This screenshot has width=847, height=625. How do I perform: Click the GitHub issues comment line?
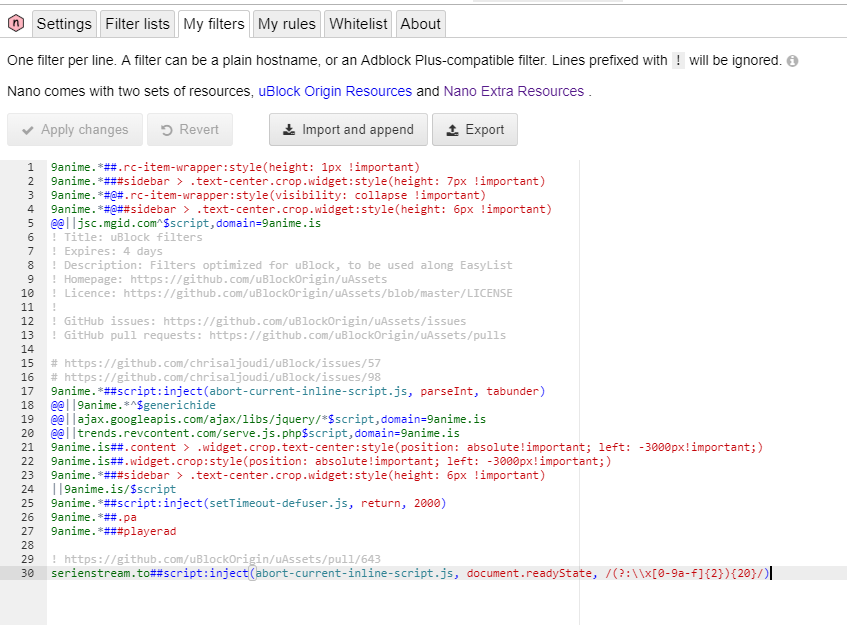click(x=258, y=321)
